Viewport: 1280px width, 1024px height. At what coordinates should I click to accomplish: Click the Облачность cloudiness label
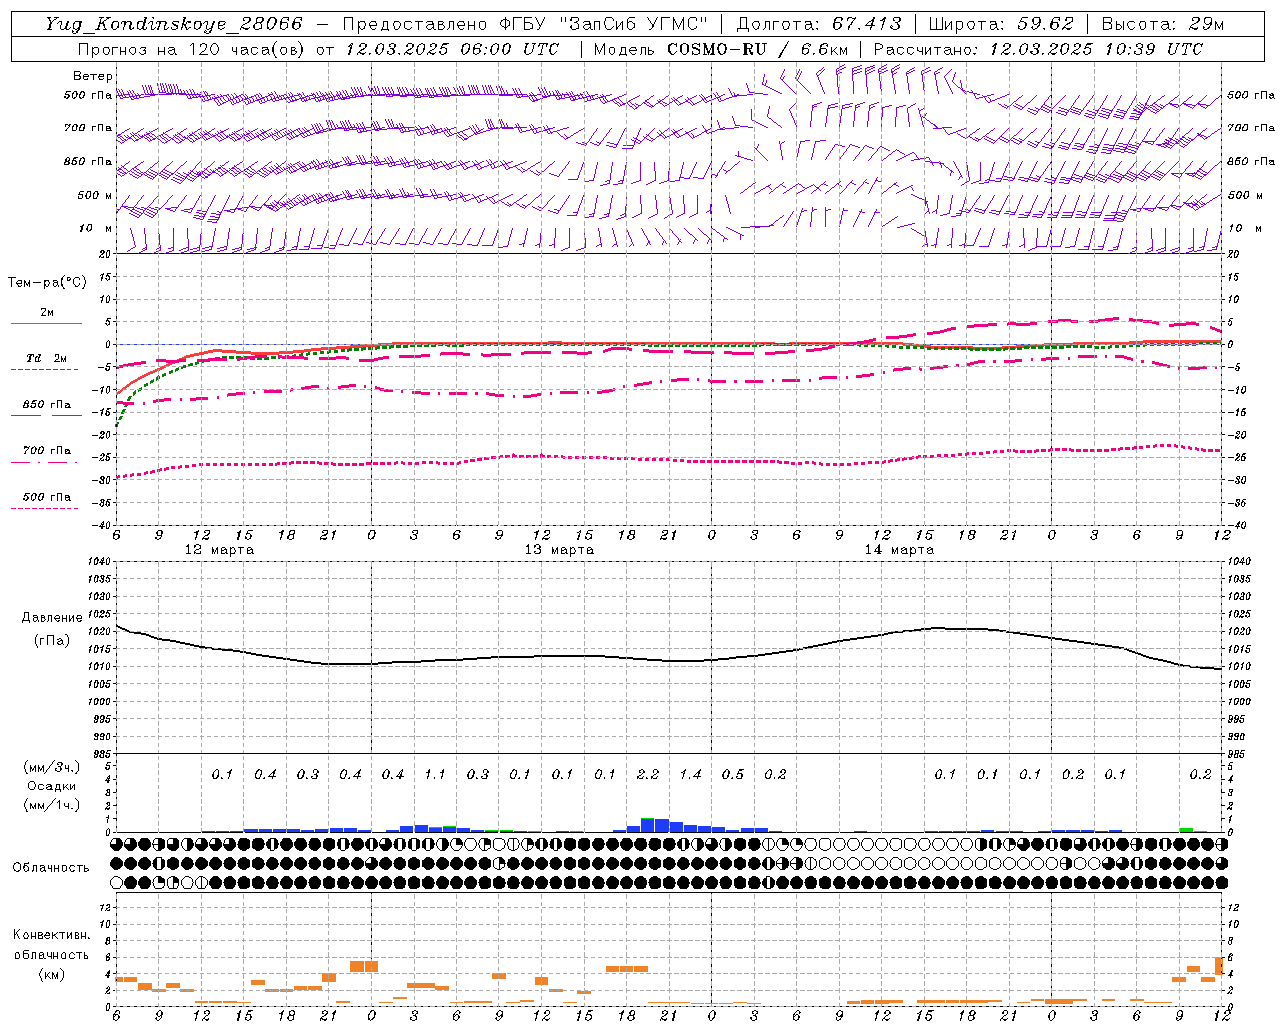tap(51, 867)
